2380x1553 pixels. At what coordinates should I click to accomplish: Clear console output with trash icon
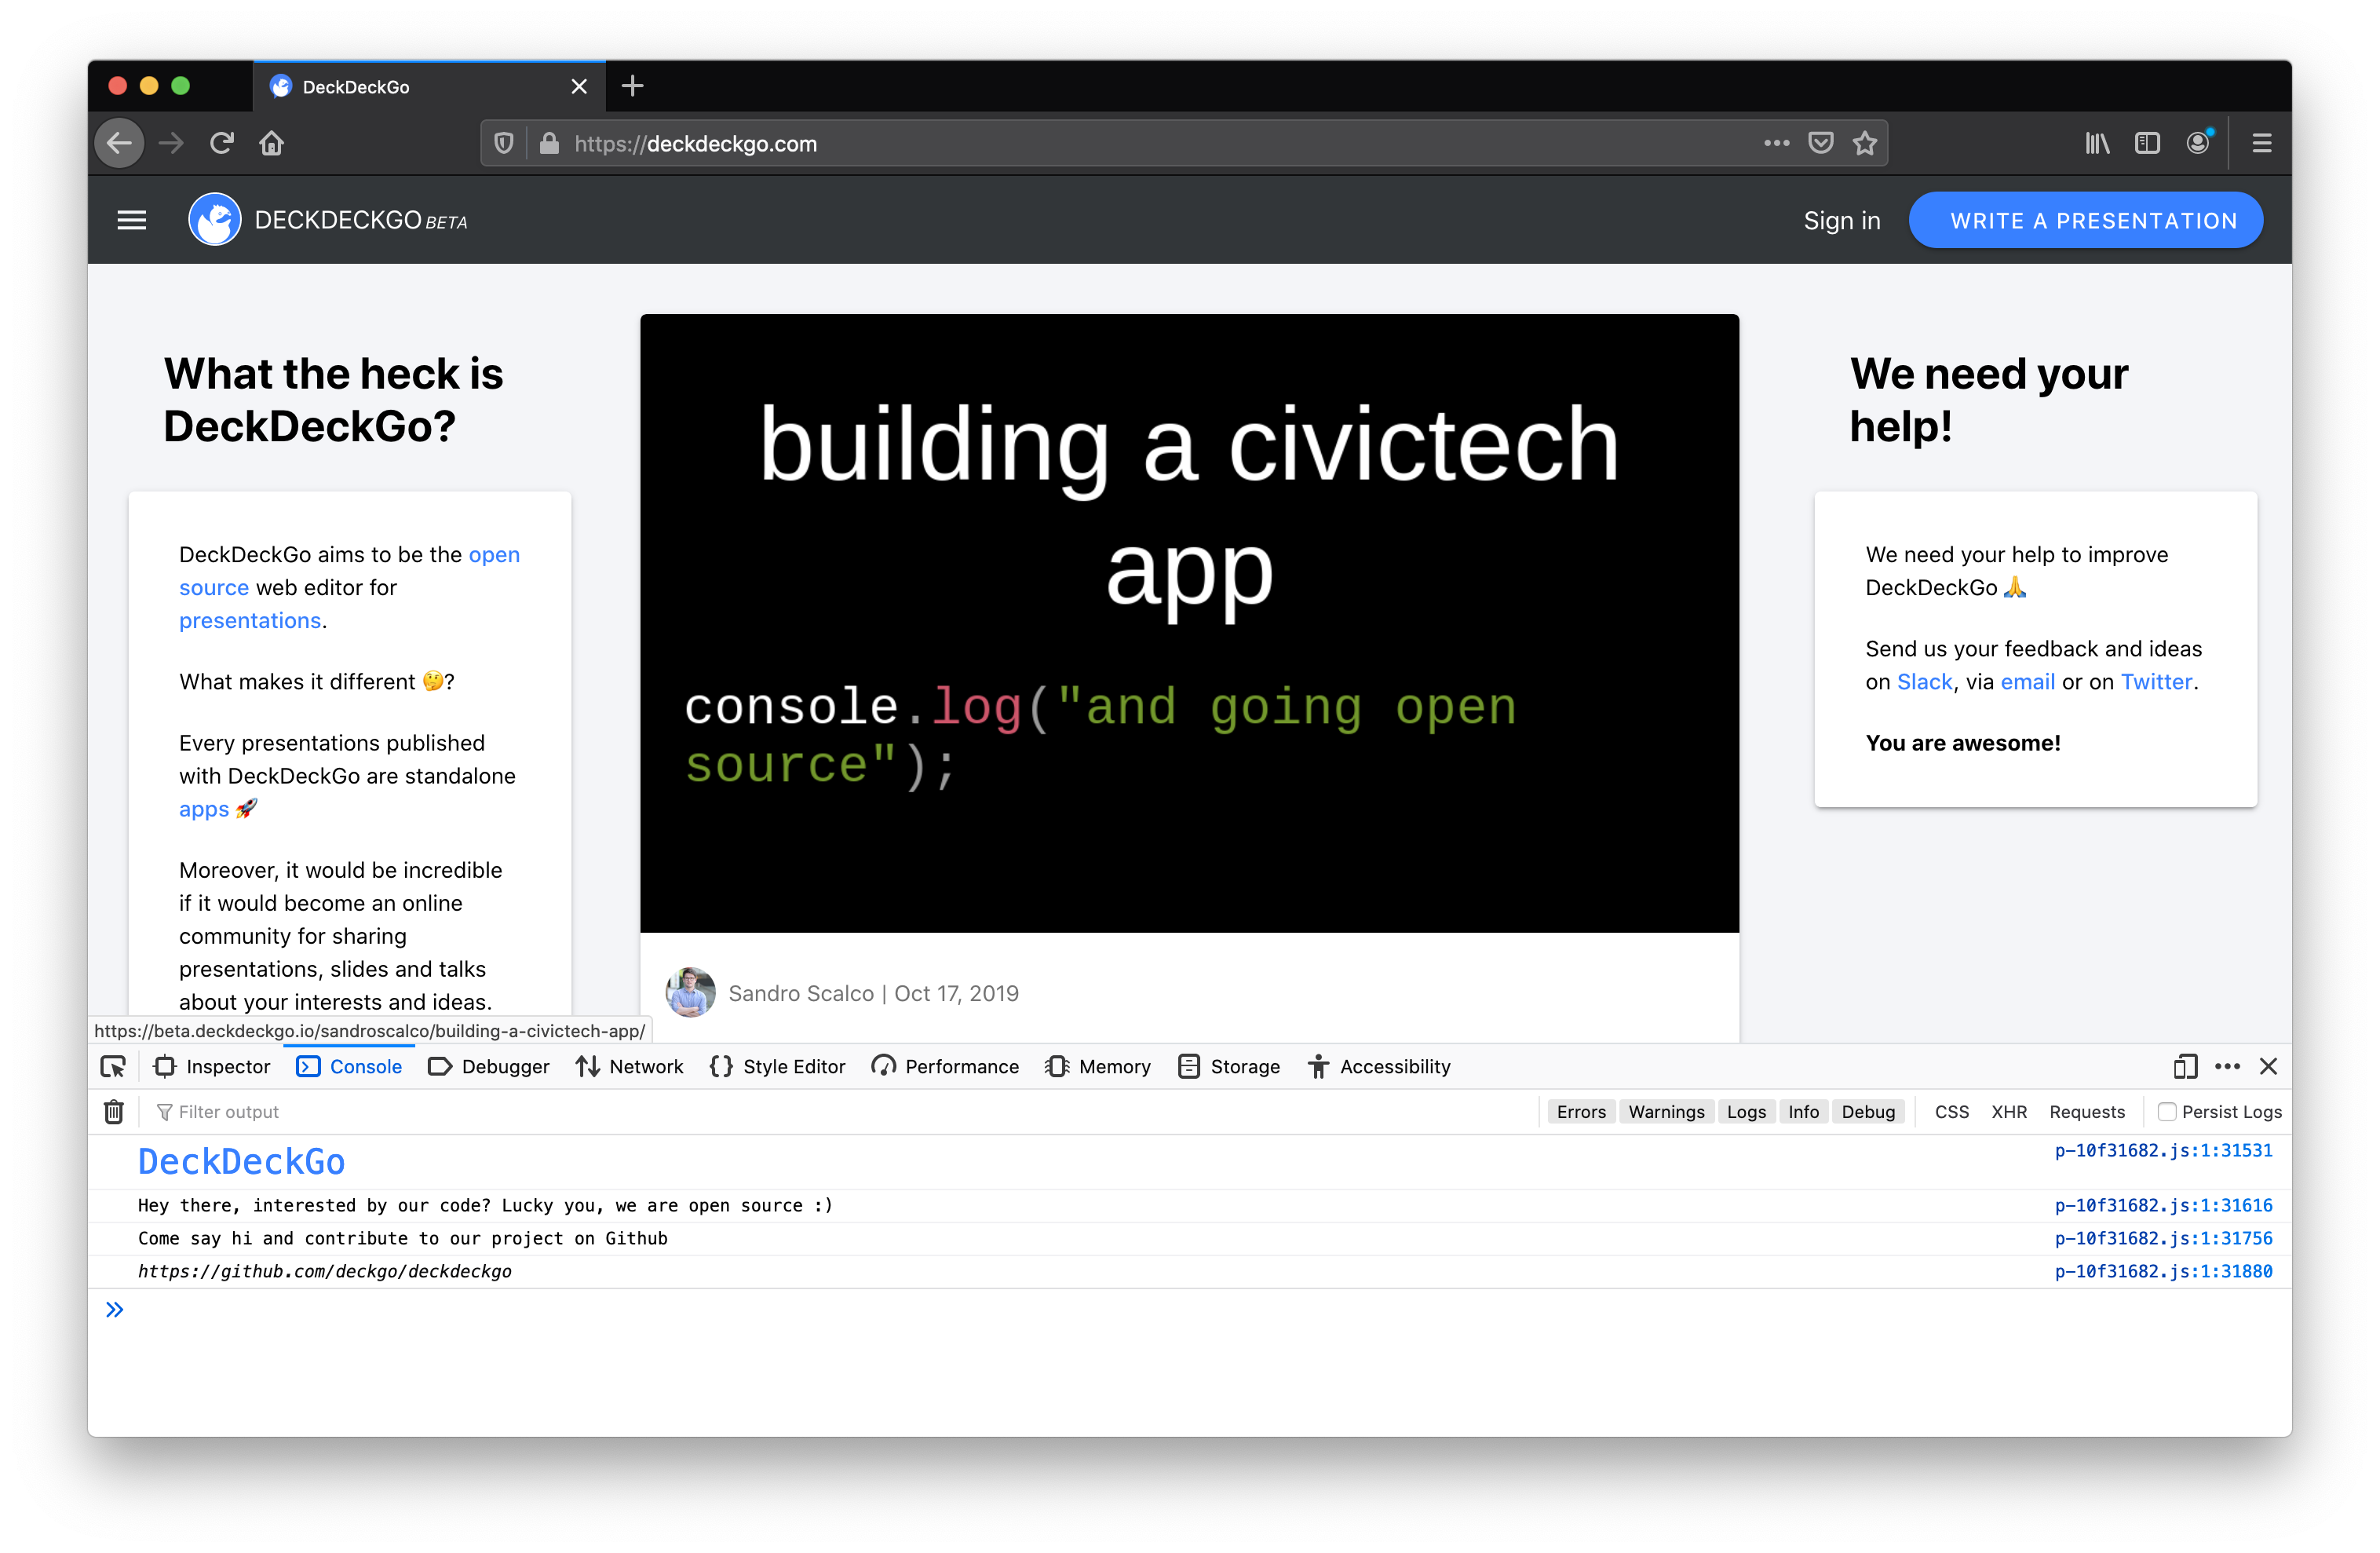(x=114, y=1111)
